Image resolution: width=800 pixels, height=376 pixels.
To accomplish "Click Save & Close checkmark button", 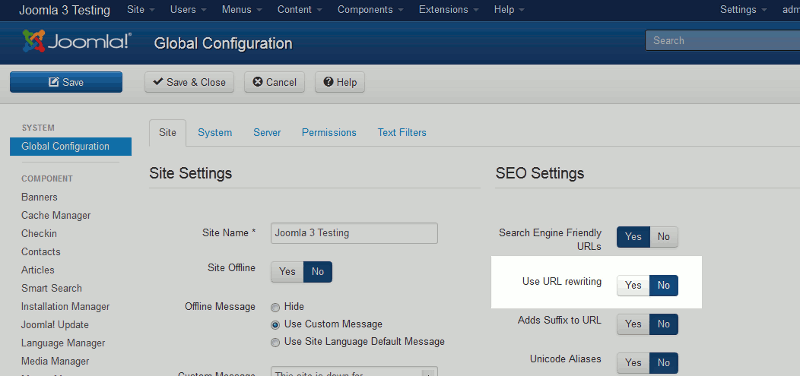I will 189,82.
